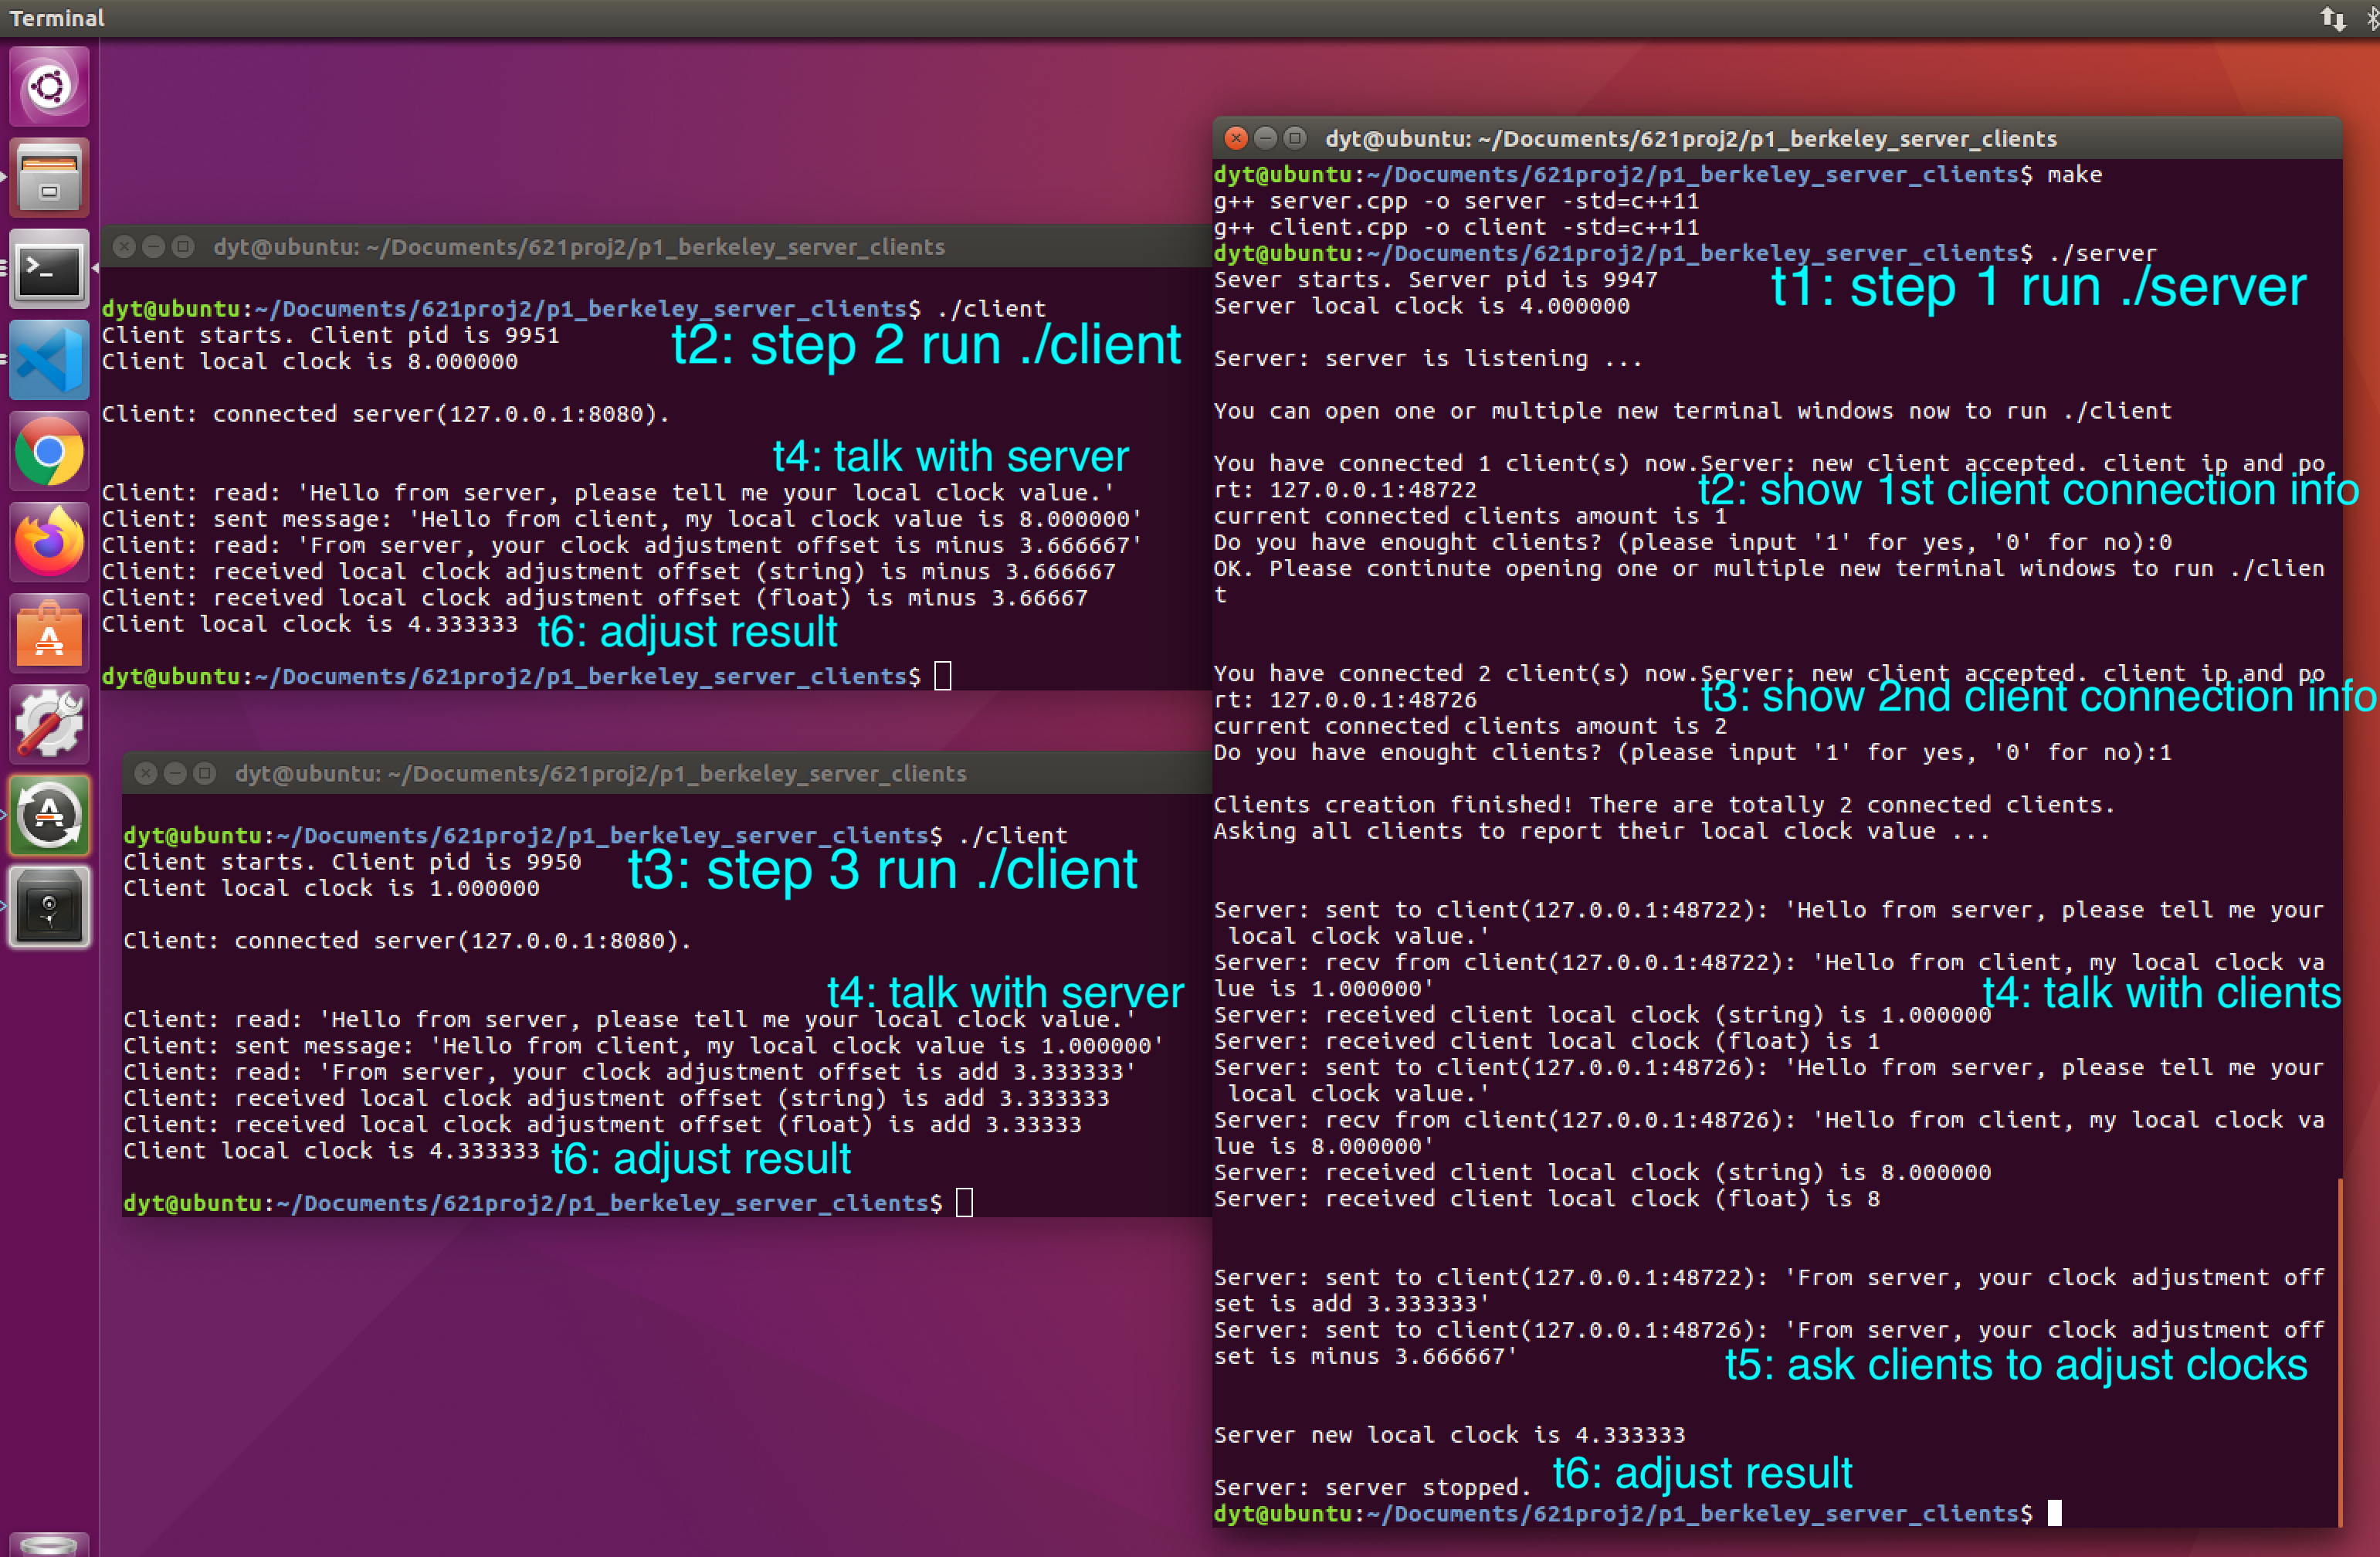Click the disk drive icon in dock
Viewport: 2380px width, 1557px height.
coord(49,907)
